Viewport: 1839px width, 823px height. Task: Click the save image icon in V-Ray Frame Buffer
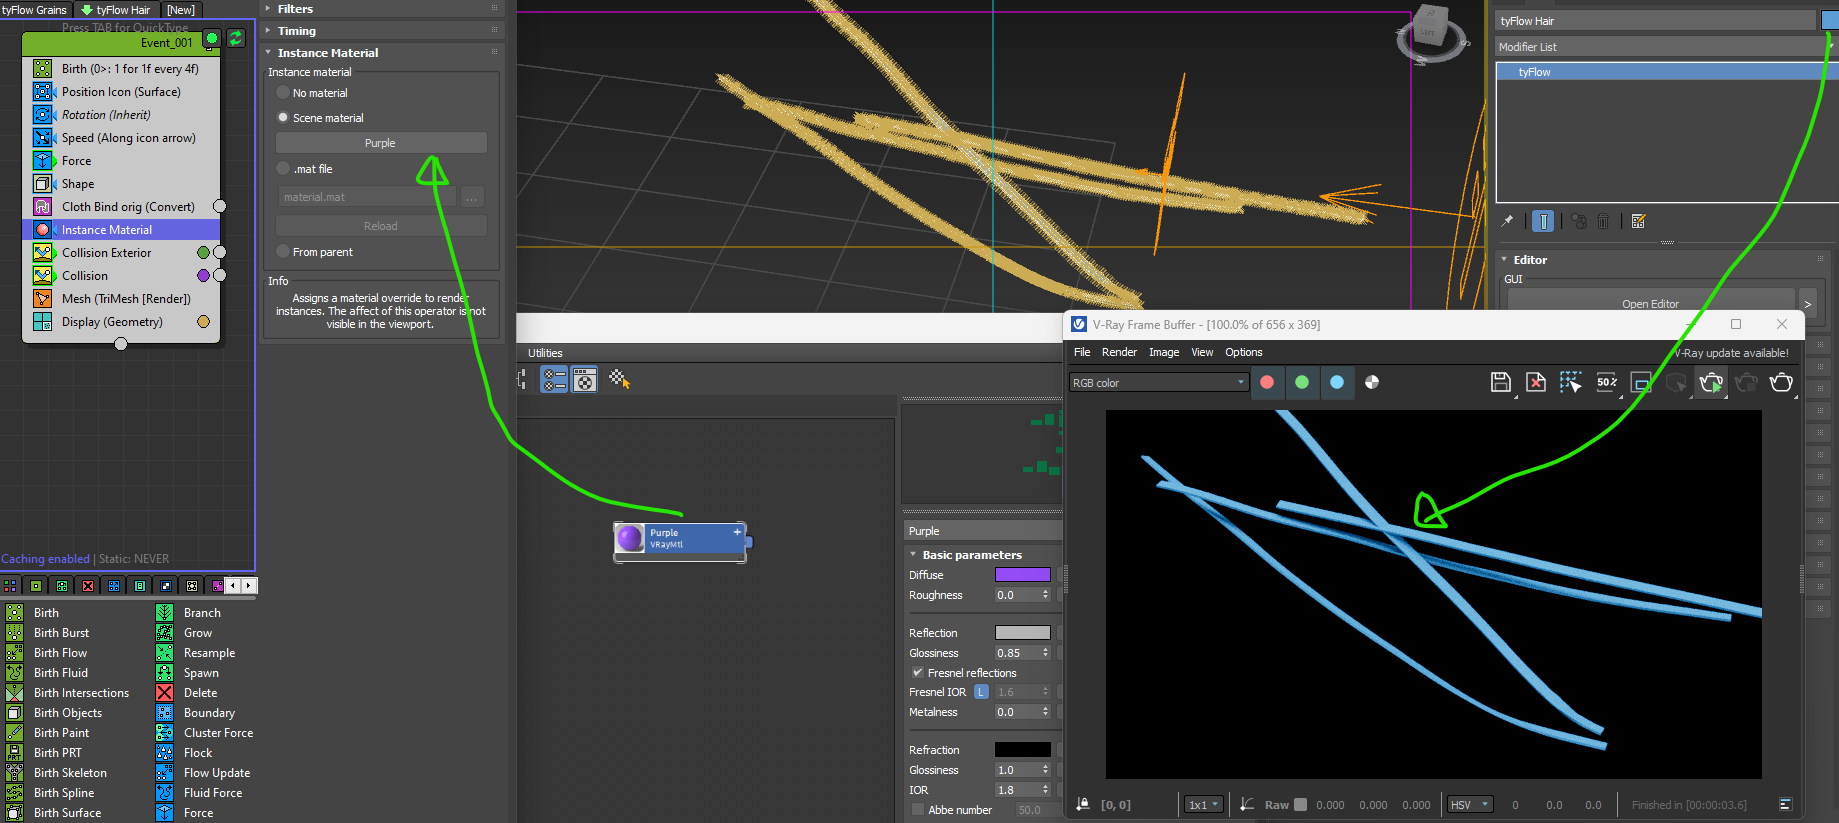pos(1500,382)
